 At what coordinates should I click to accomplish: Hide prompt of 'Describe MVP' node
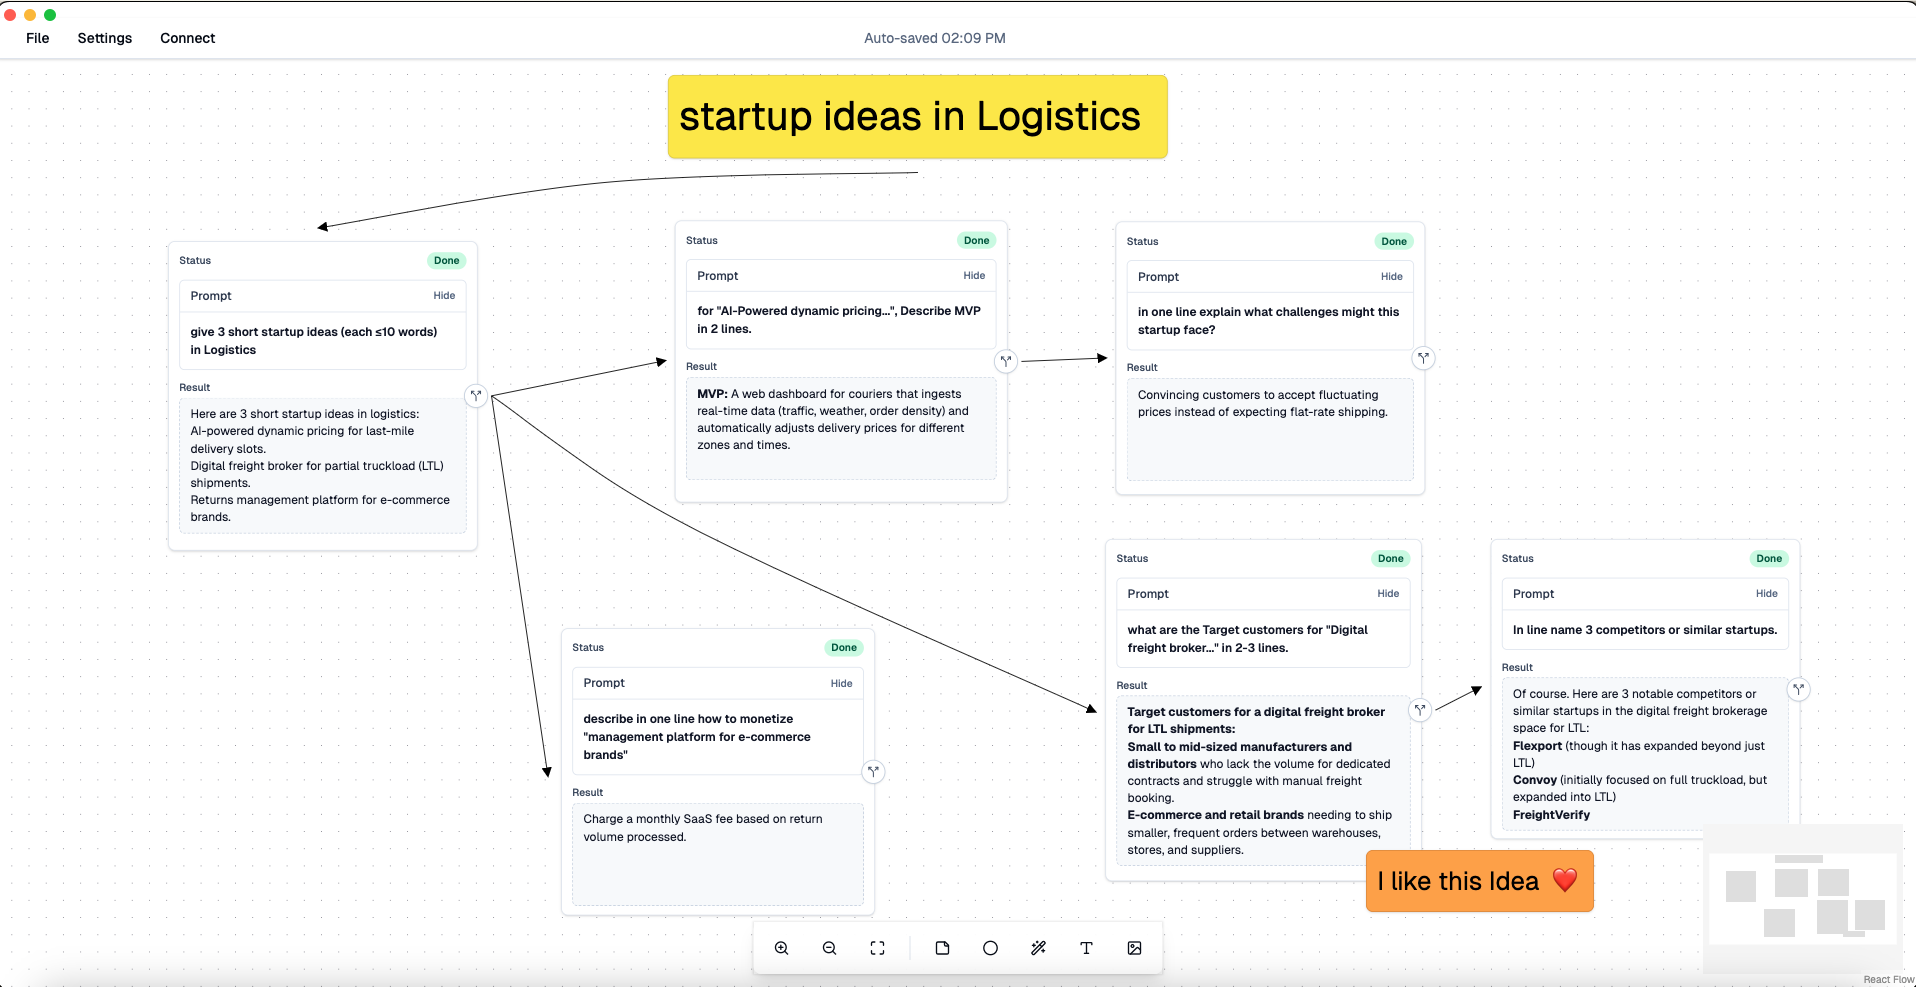974,276
